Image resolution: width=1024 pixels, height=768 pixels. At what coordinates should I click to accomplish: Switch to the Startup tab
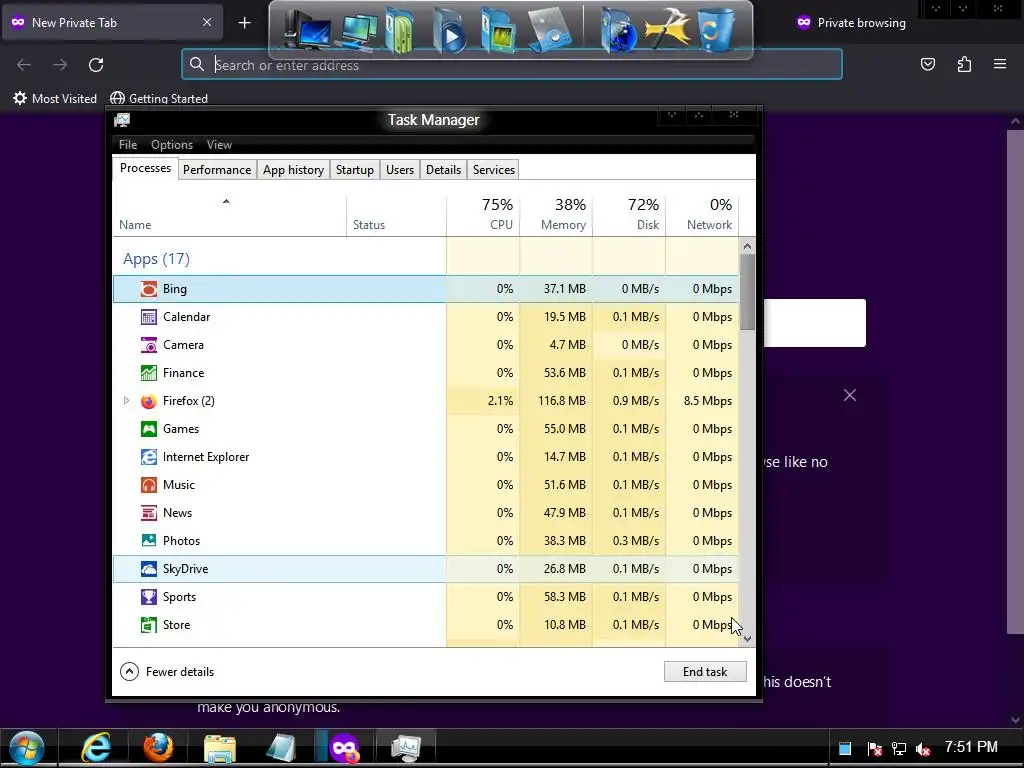(355, 170)
